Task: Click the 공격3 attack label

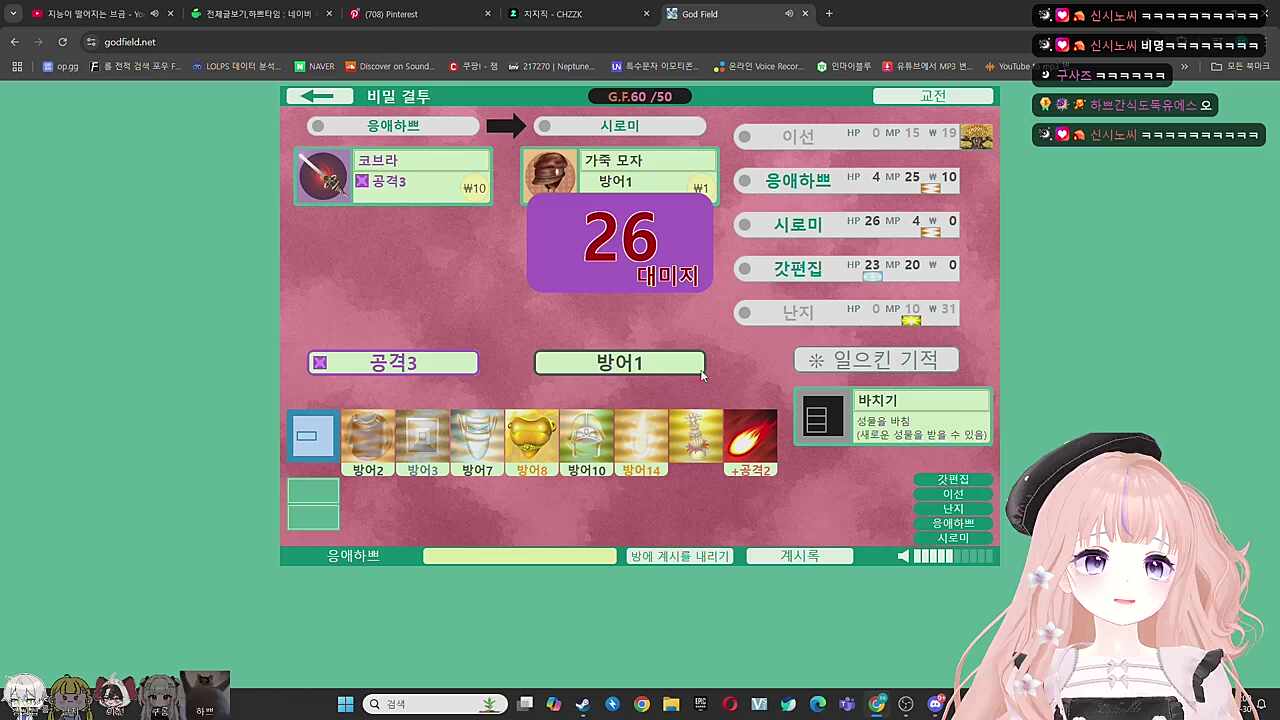Action: click(x=393, y=363)
